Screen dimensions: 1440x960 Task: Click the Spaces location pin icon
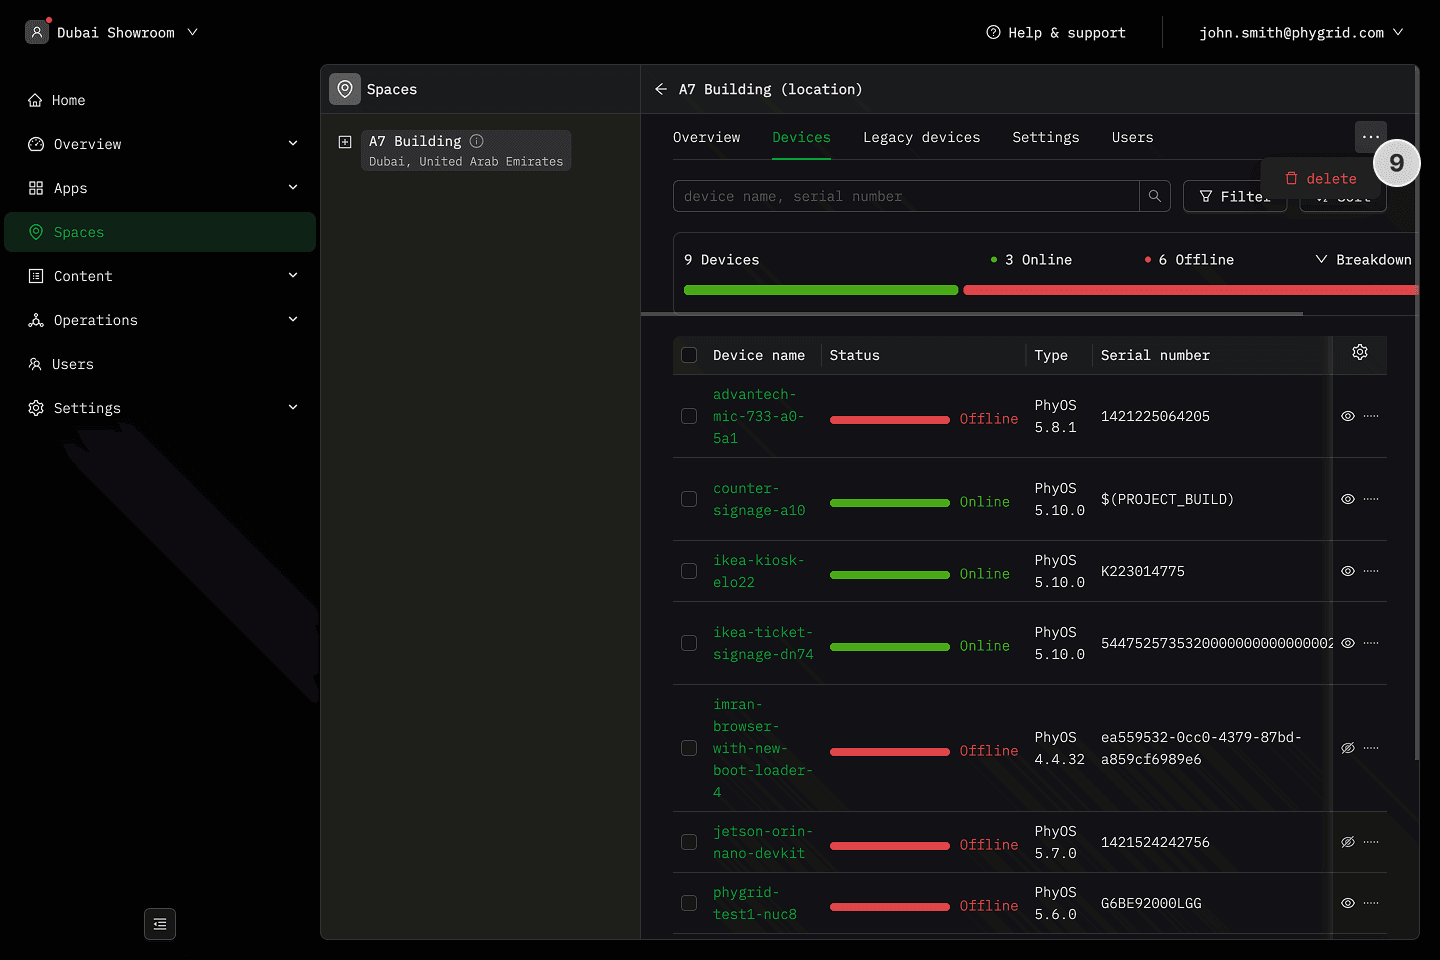click(345, 89)
